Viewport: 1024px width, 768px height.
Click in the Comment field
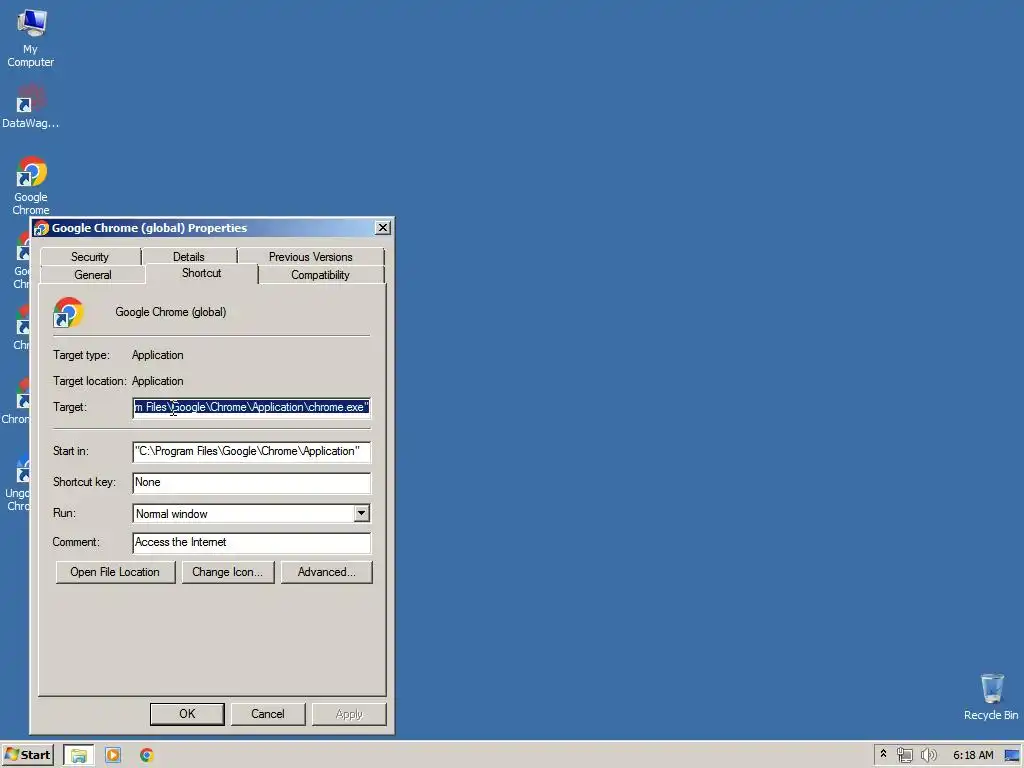pyautogui.click(x=251, y=543)
